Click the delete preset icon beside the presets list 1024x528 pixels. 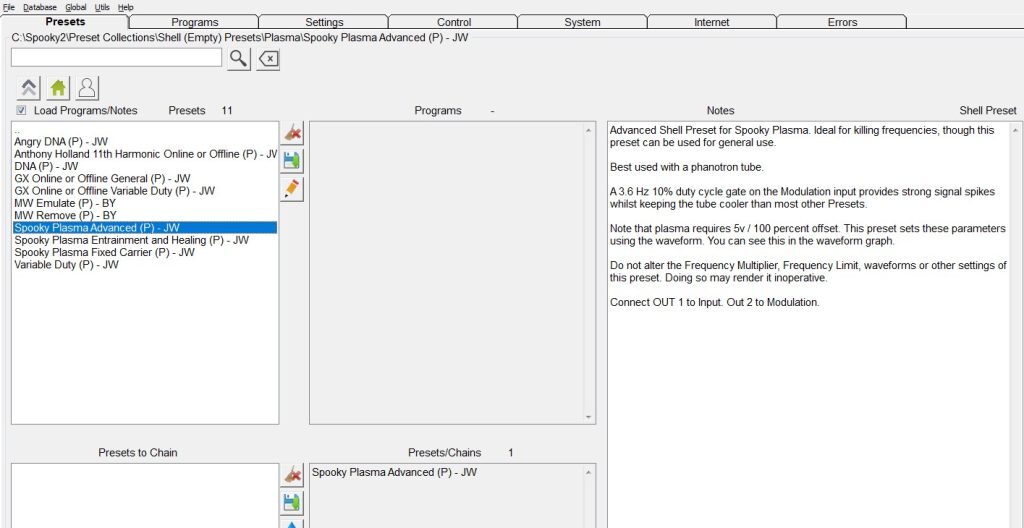pos(293,134)
